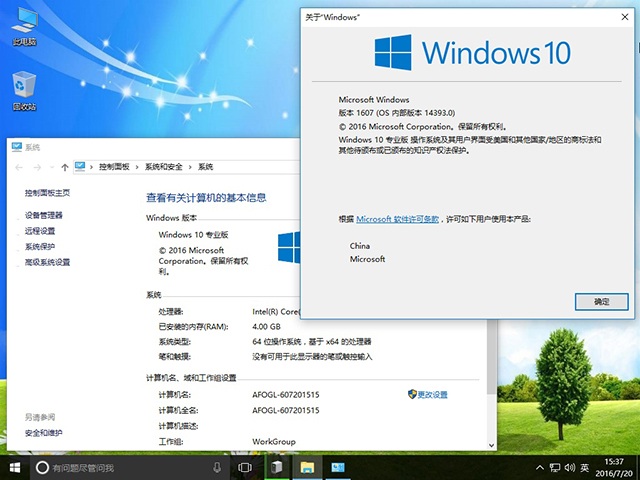The image size is (640, 480).
Task: Open 系统保护 in the sidebar
Action: pos(40,247)
